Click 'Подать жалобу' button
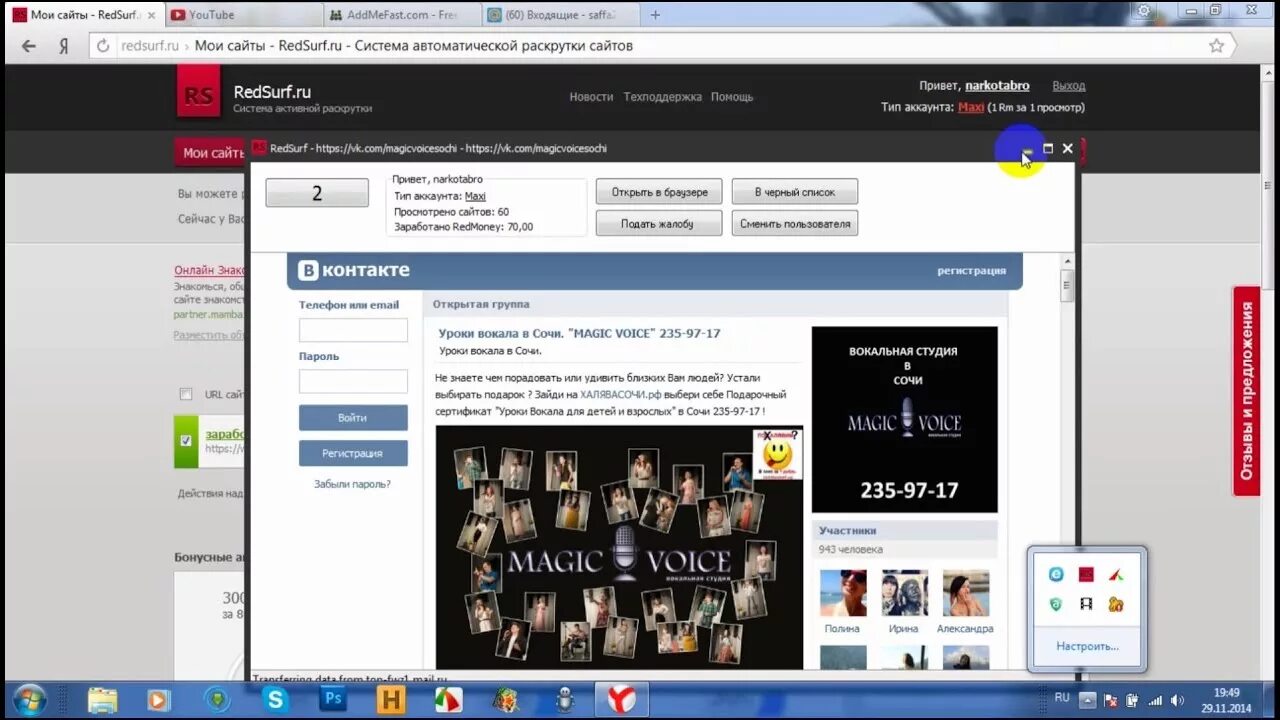 point(659,224)
